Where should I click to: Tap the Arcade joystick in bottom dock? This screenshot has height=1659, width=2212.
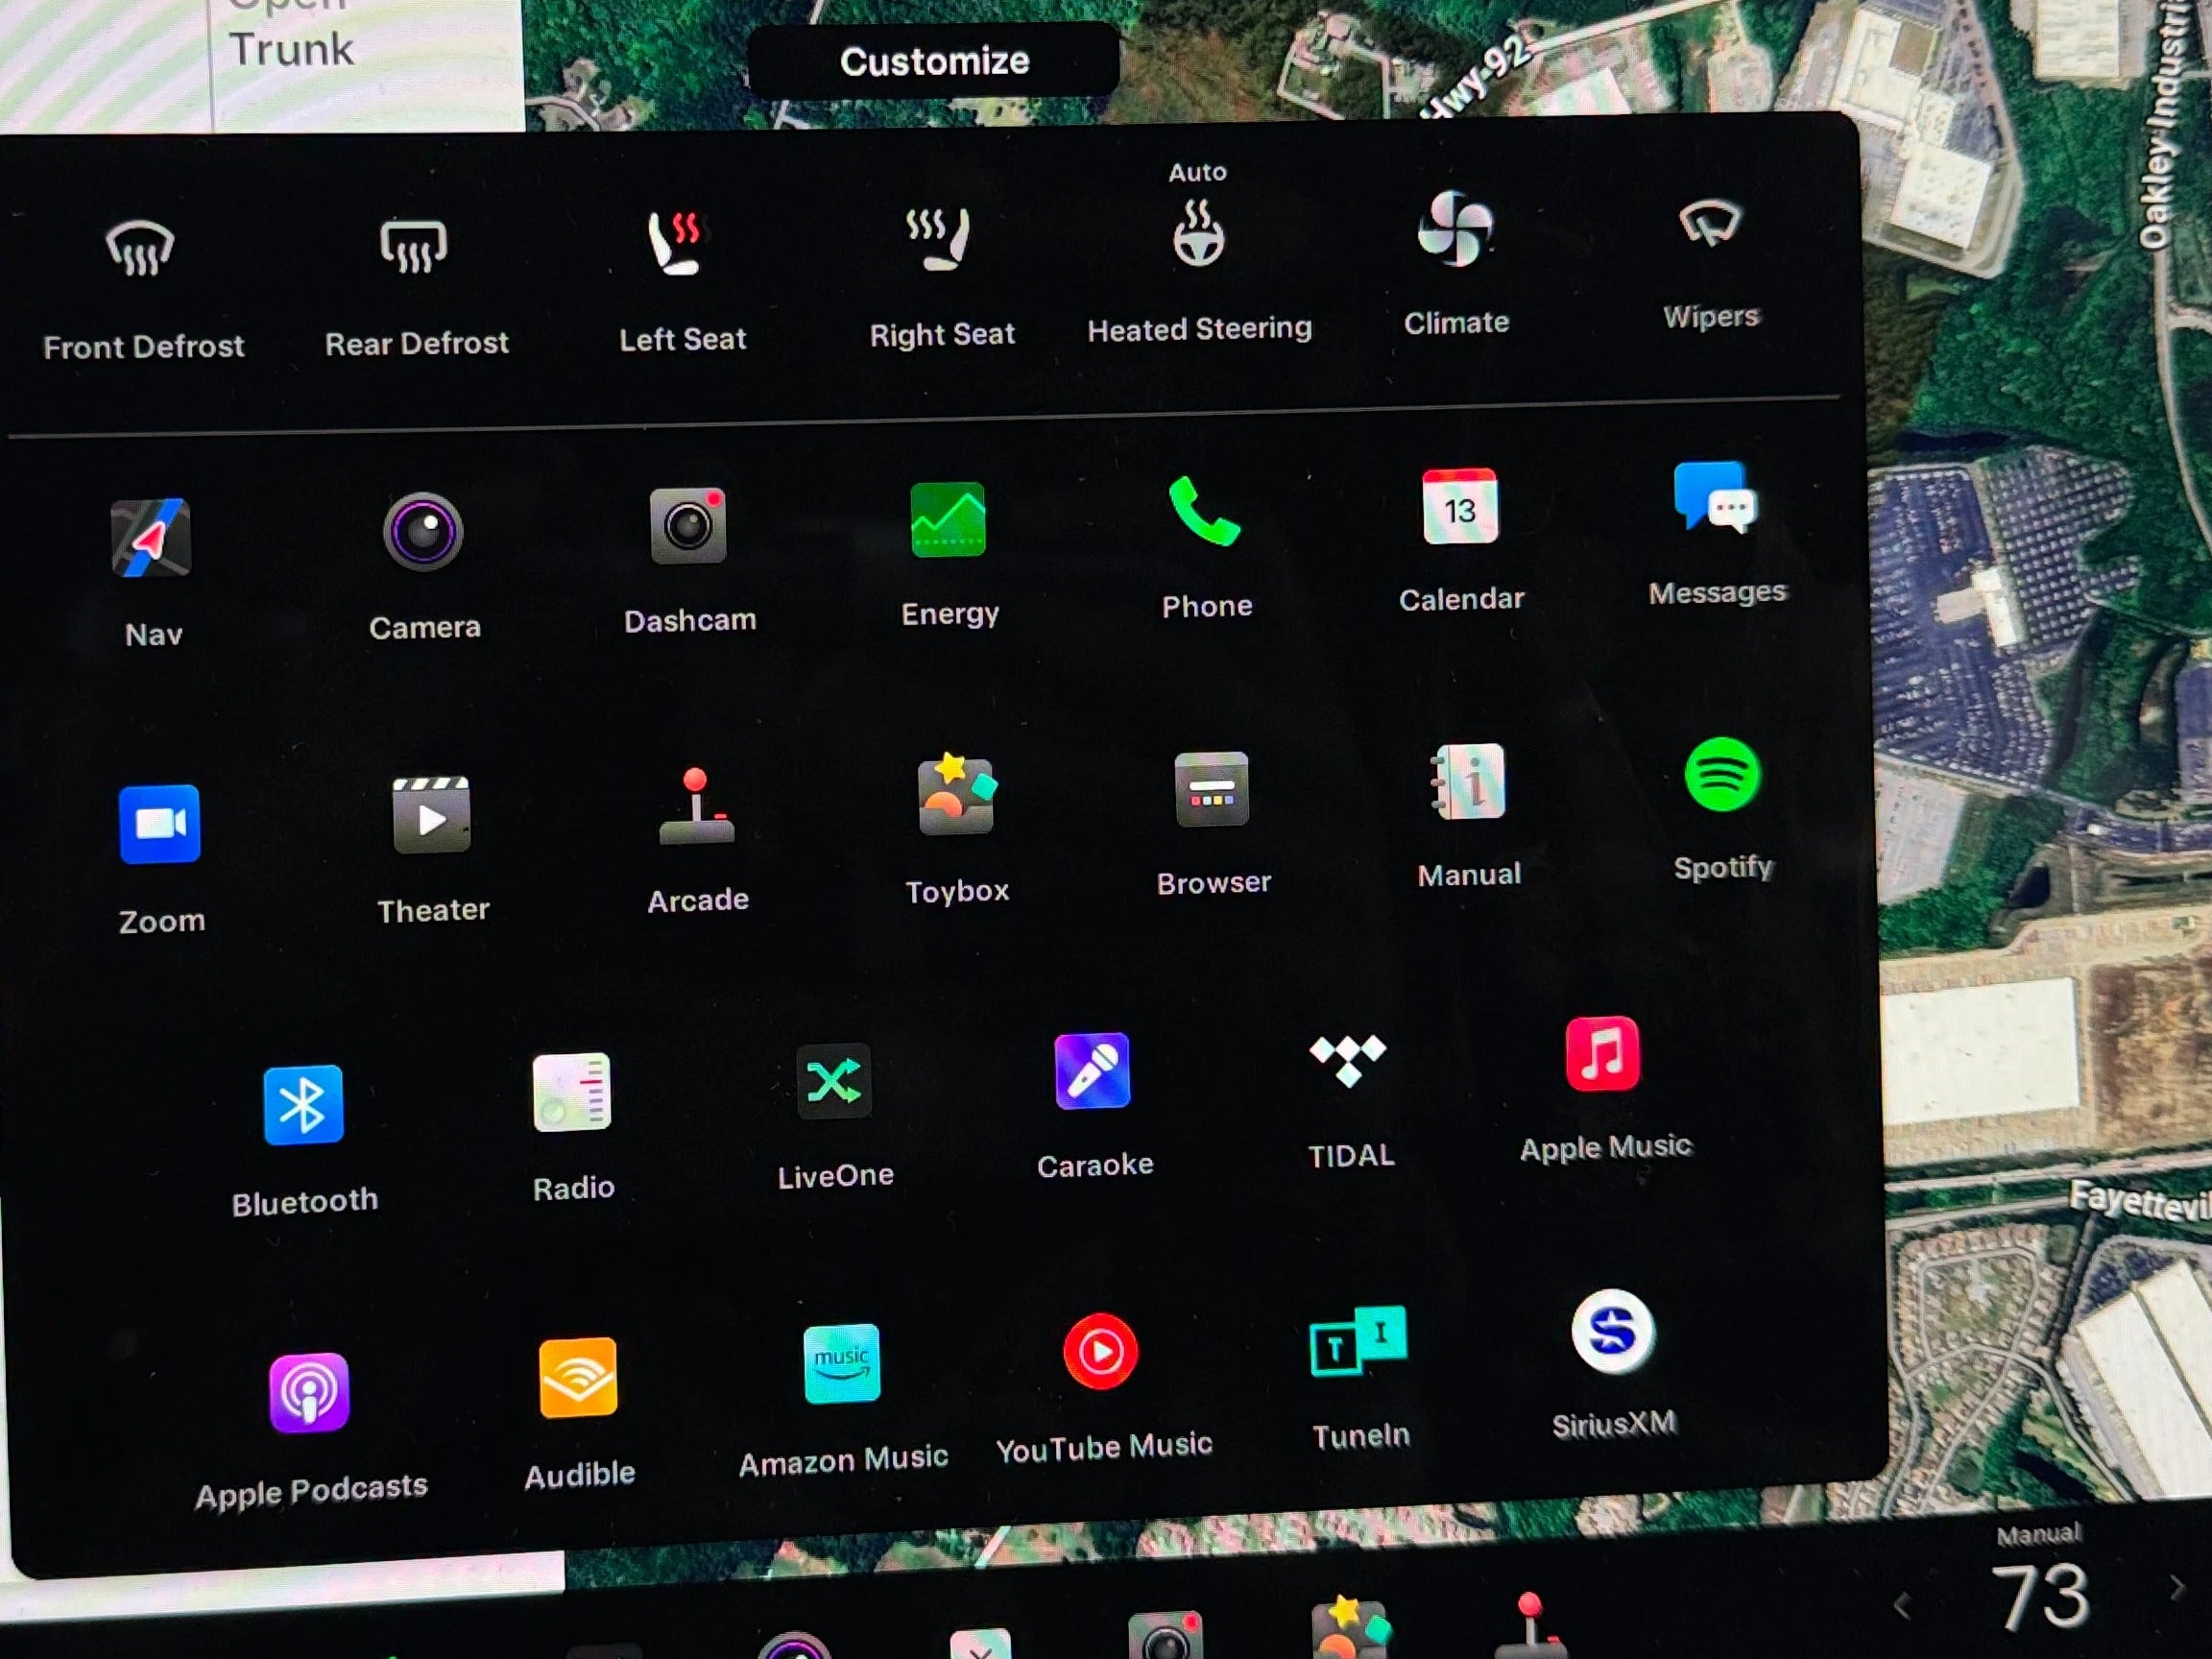(x=1532, y=1625)
